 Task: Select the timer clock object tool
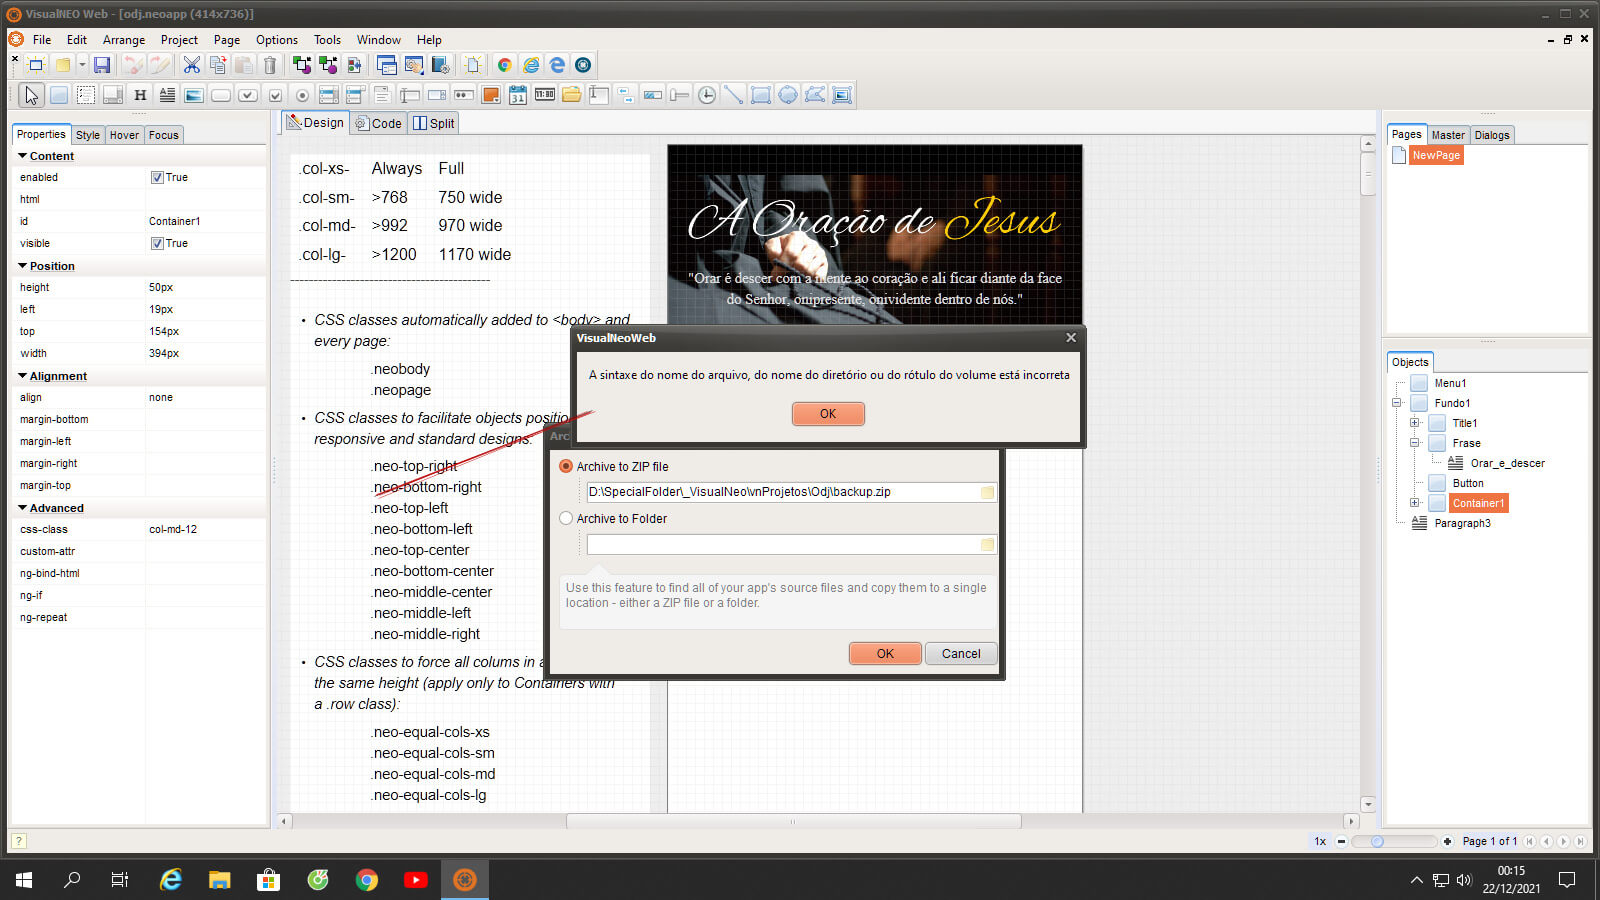click(x=707, y=95)
